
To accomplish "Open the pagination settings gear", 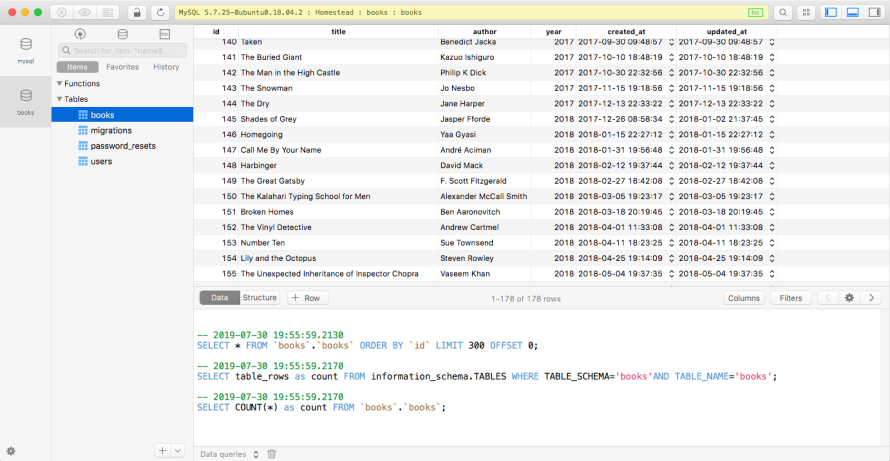I will pyautogui.click(x=849, y=298).
